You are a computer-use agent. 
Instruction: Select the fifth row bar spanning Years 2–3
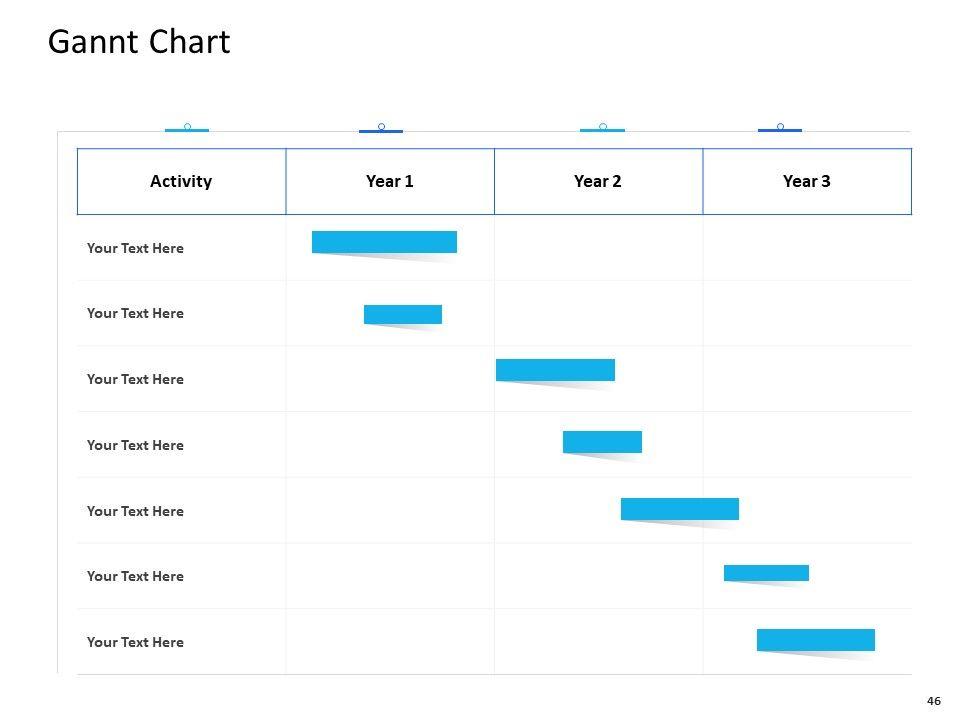point(680,509)
